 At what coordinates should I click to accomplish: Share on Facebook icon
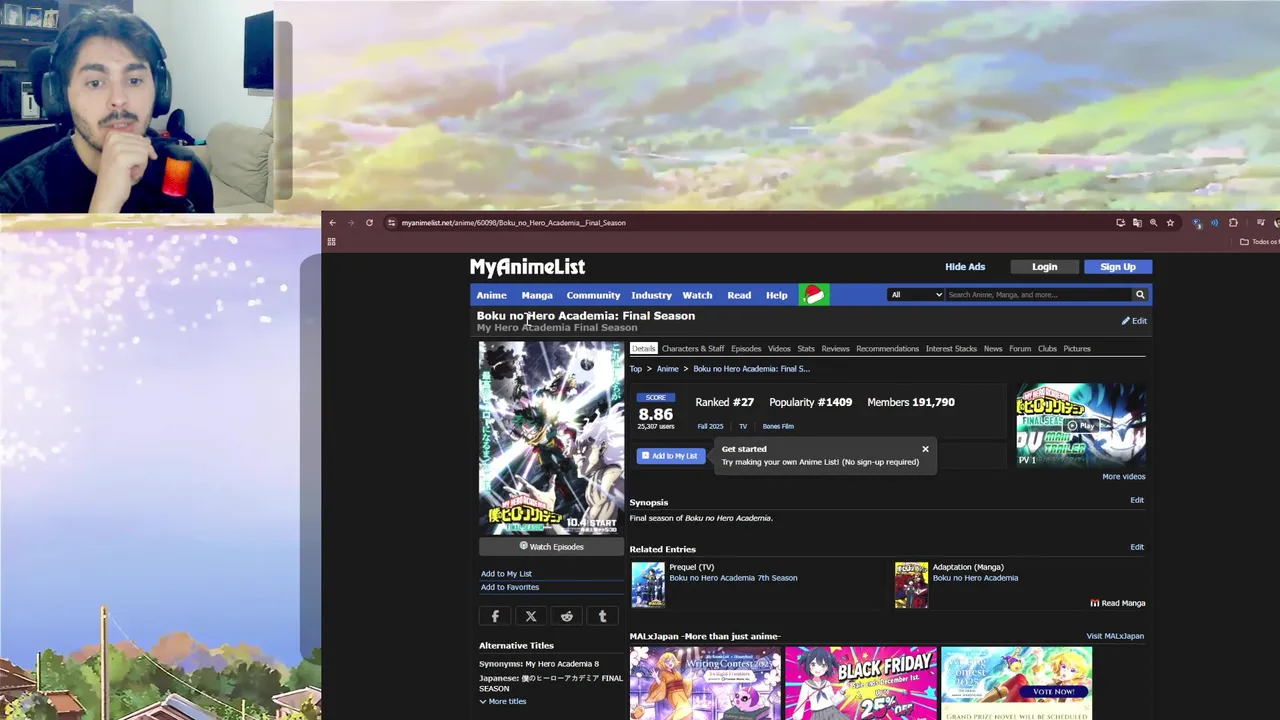coord(495,616)
